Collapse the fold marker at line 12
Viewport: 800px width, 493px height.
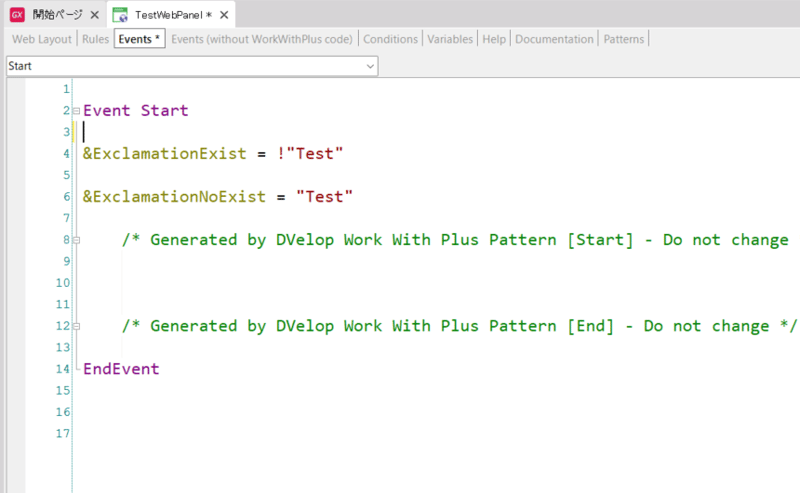click(76, 327)
